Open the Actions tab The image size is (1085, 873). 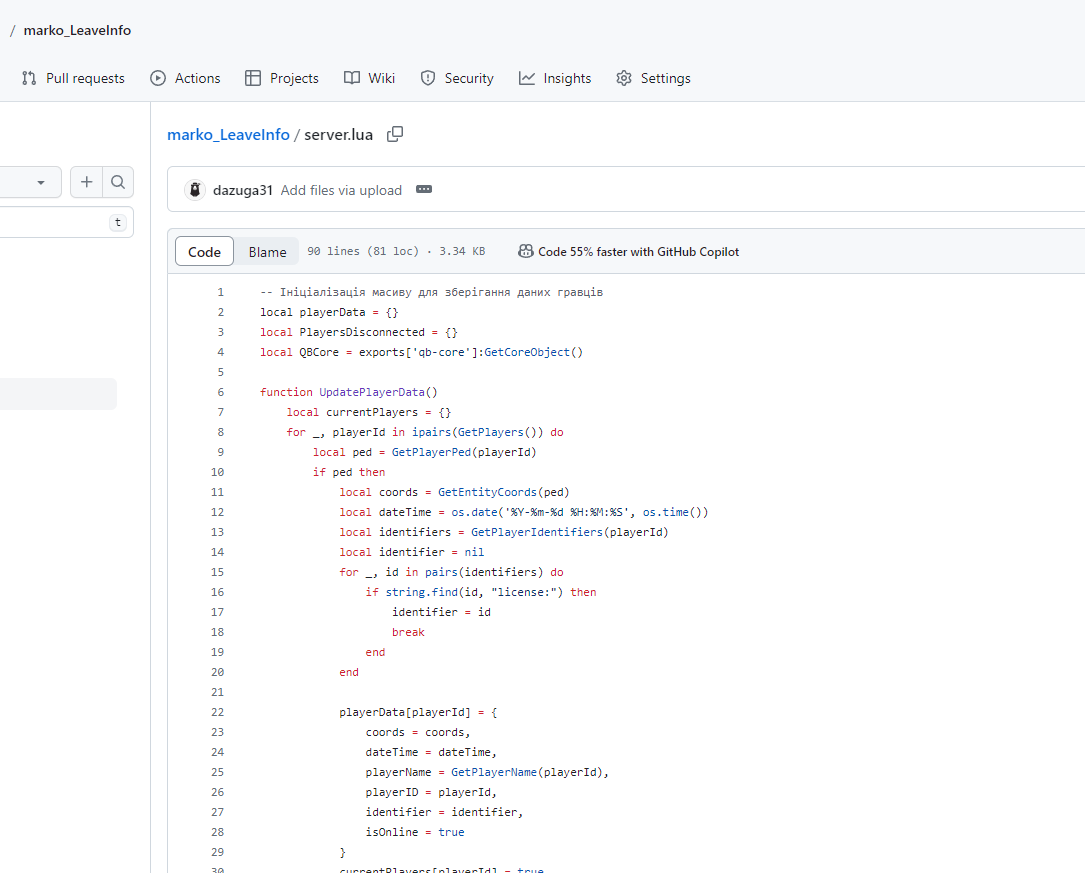185,78
